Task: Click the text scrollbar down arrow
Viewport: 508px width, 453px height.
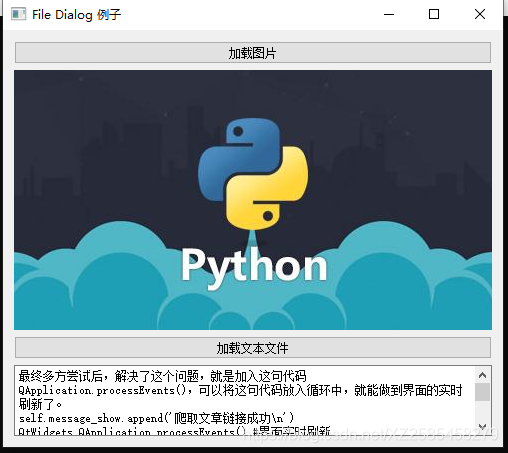Action: pos(482,427)
